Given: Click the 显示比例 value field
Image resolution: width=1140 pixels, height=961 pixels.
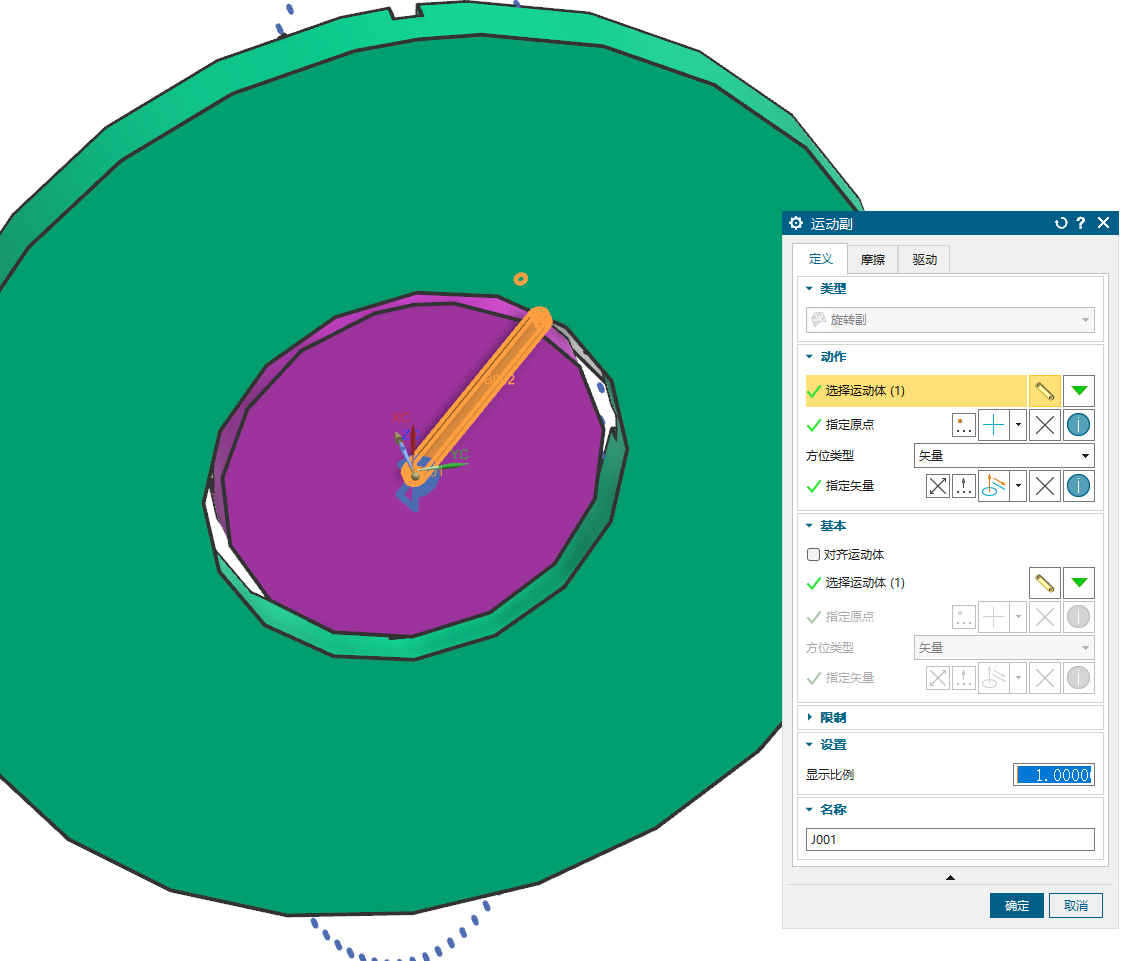Looking at the screenshot, I should [x=1053, y=775].
